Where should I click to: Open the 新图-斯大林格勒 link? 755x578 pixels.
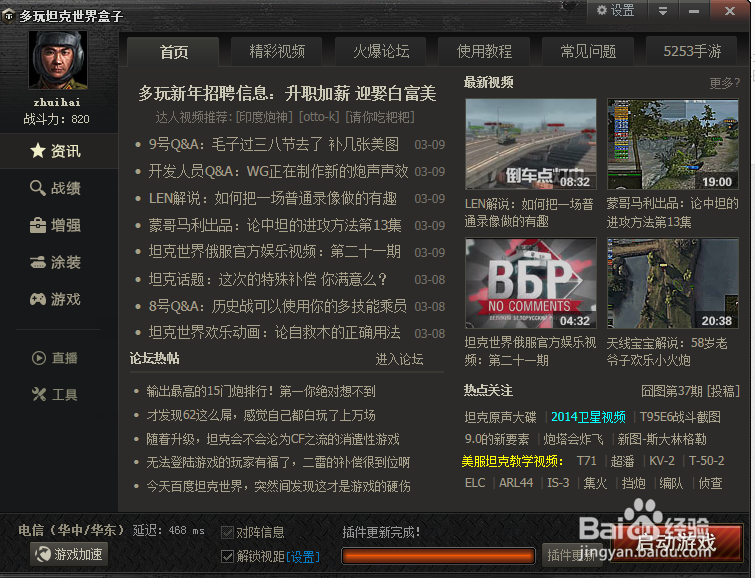click(x=662, y=439)
